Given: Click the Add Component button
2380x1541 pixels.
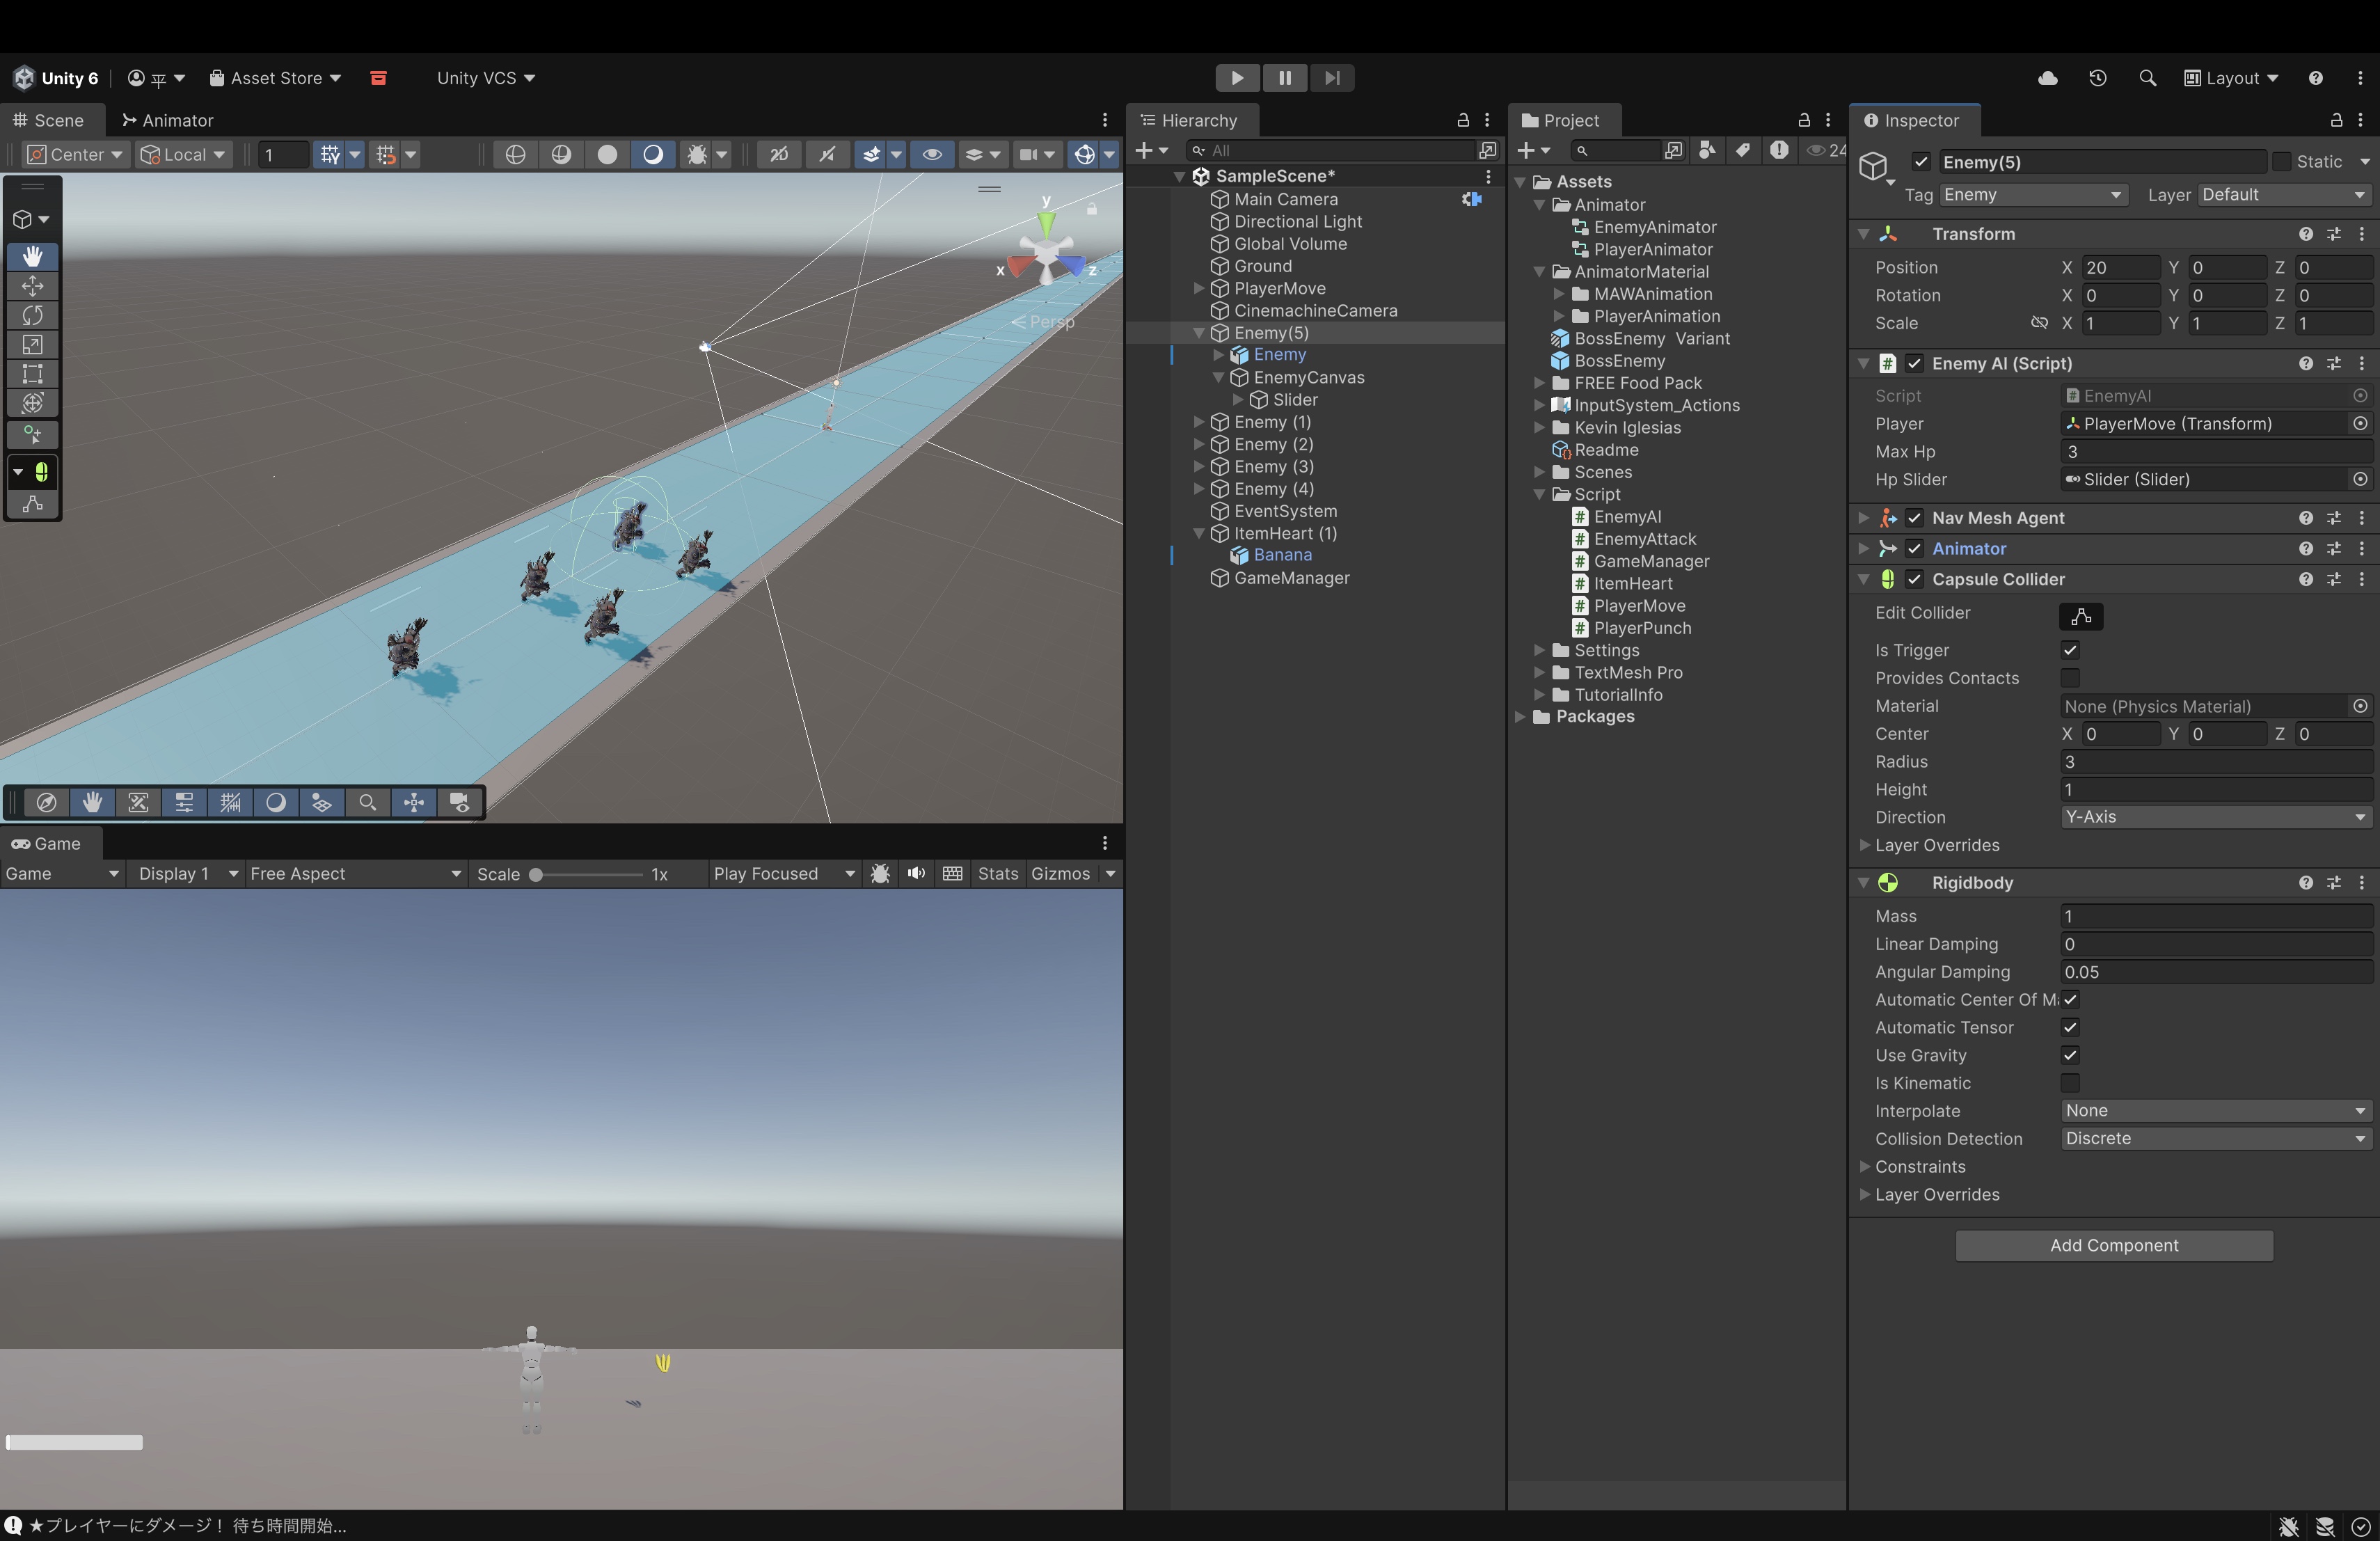Looking at the screenshot, I should (2114, 1245).
